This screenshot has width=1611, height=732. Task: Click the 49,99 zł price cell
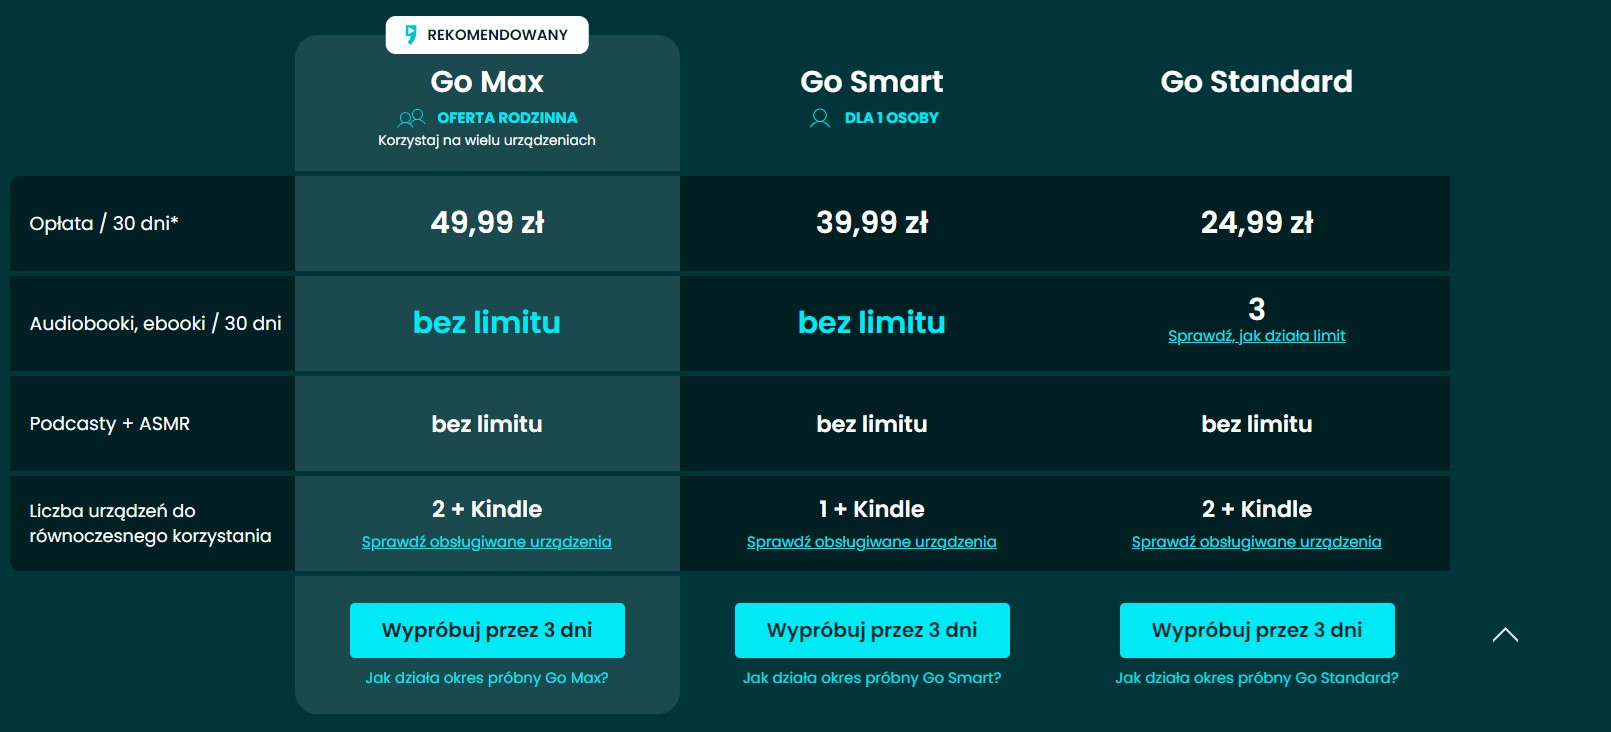tap(487, 223)
